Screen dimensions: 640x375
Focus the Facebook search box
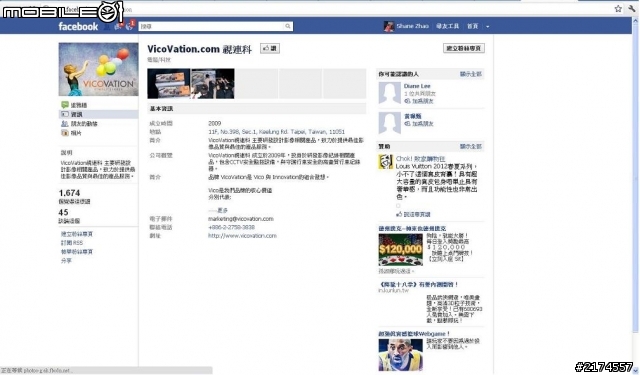click(211, 26)
